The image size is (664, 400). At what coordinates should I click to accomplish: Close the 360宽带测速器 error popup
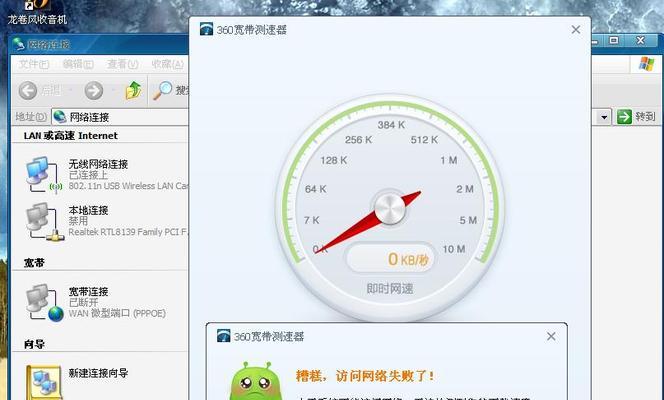551,337
